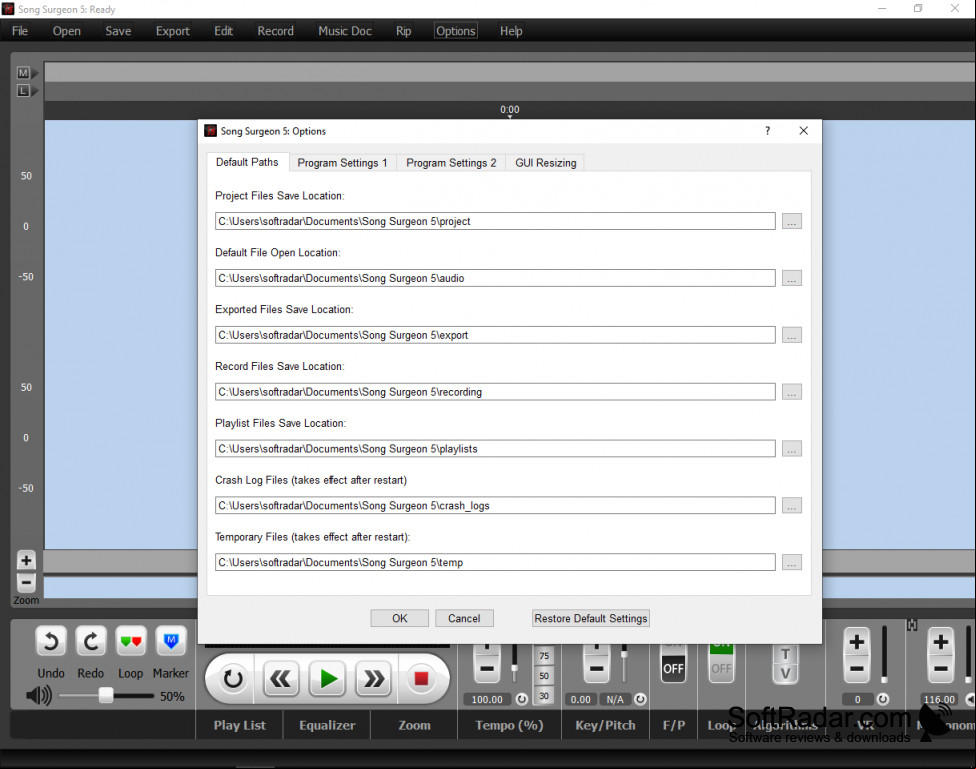This screenshot has height=769, width=976.
Task: Open the Zoom panel tab
Action: (x=415, y=725)
